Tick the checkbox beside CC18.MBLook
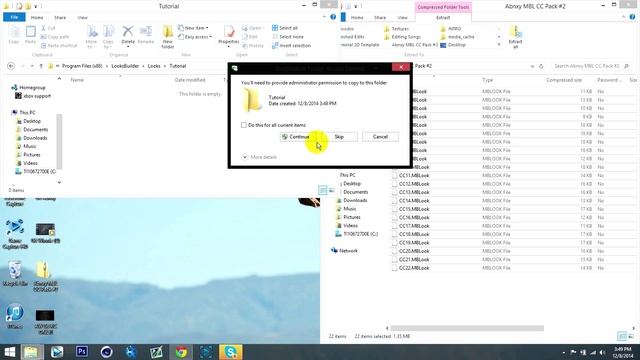This screenshot has width=640, height=360. (394, 234)
